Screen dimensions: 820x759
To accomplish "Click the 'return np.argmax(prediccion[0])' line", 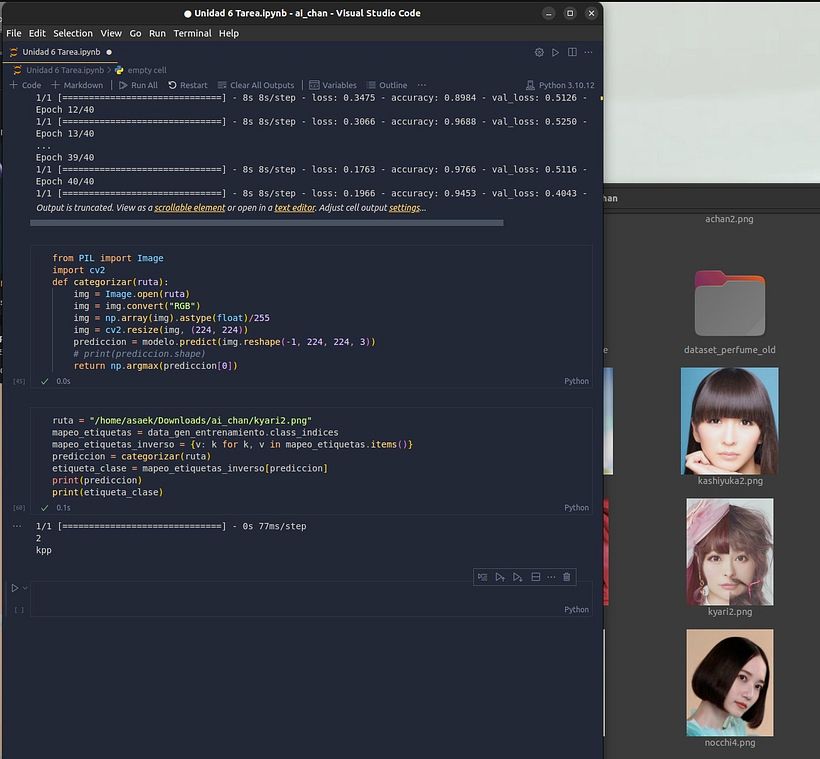I will coord(155,366).
